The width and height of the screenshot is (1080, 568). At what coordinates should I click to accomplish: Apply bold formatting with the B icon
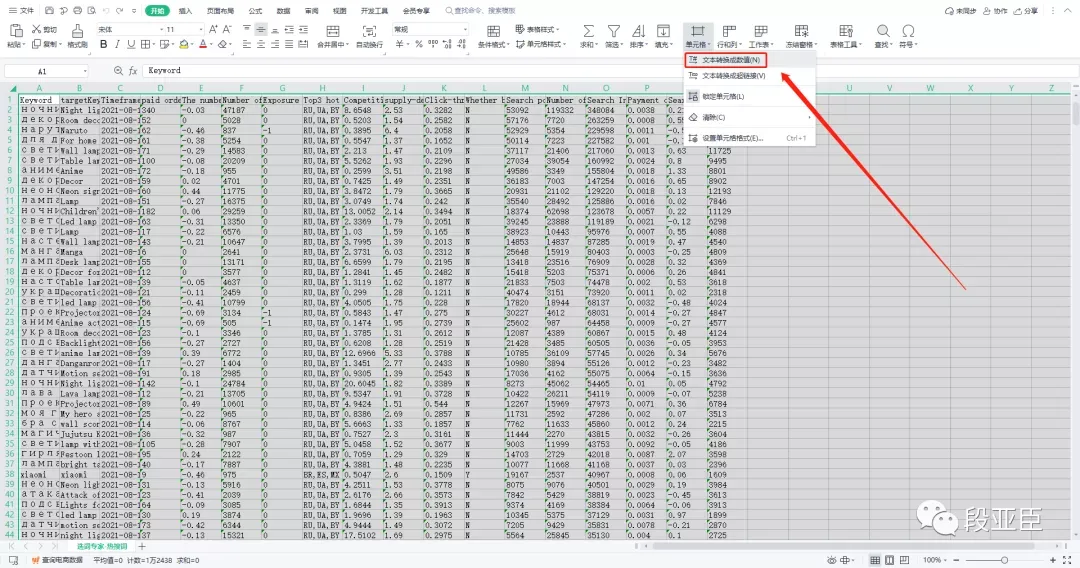pyautogui.click(x=103, y=44)
